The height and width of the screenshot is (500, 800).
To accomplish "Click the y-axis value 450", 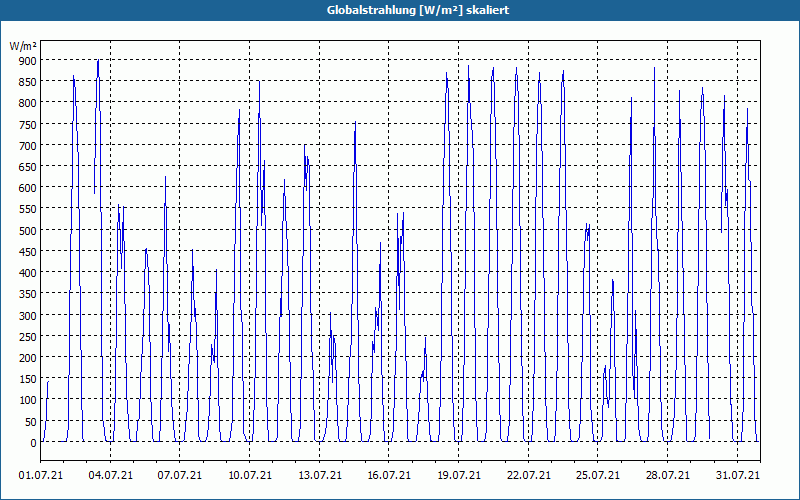I will pos(28,252).
